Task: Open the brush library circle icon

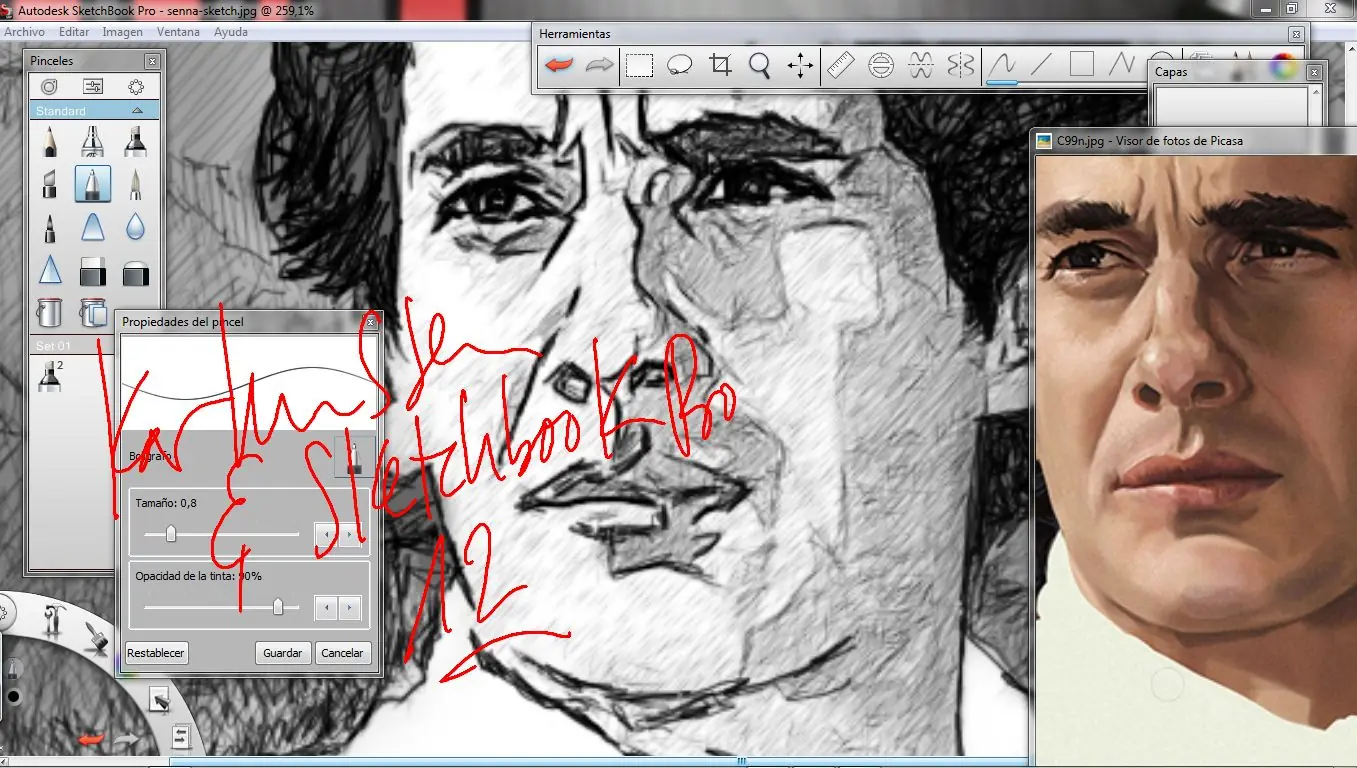Action: point(49,87)
